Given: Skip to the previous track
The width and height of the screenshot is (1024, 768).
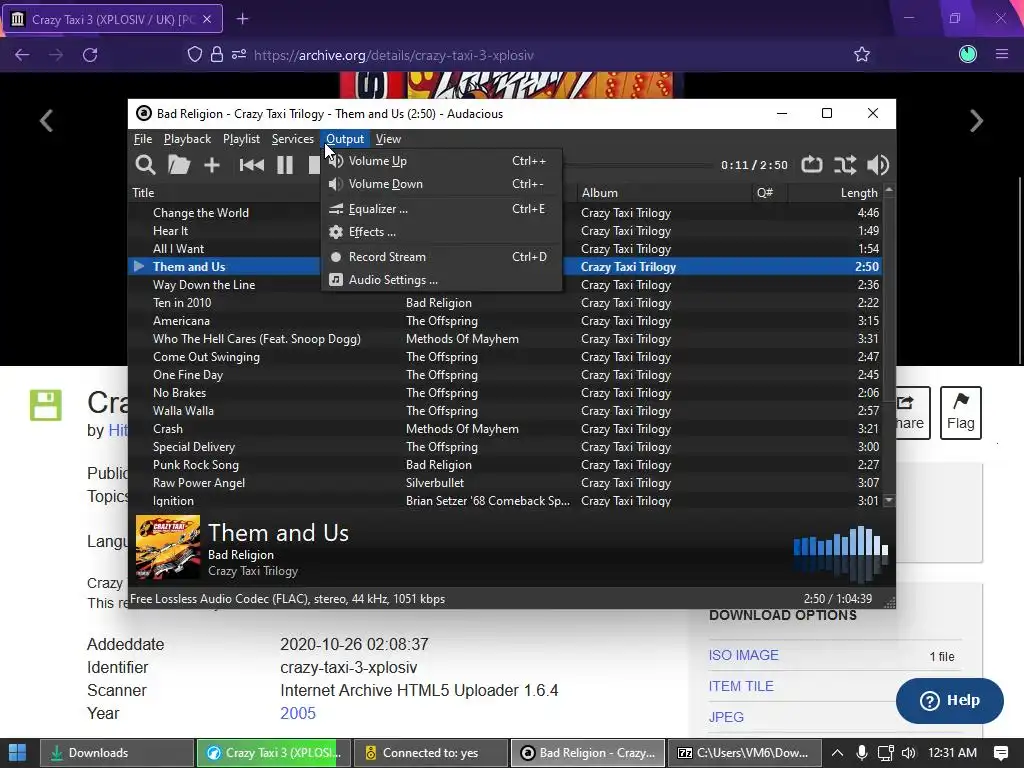Looking at the screenshot, I should pyautogui.click(x=251, y=165).
